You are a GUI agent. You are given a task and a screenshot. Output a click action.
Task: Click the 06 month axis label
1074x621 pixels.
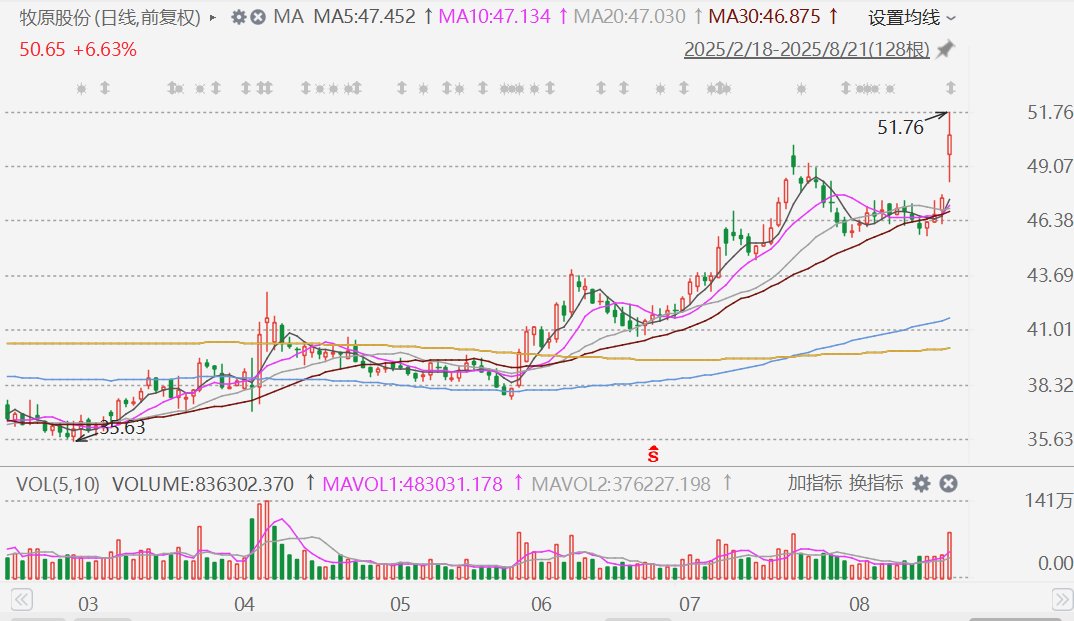click(541, 604)
